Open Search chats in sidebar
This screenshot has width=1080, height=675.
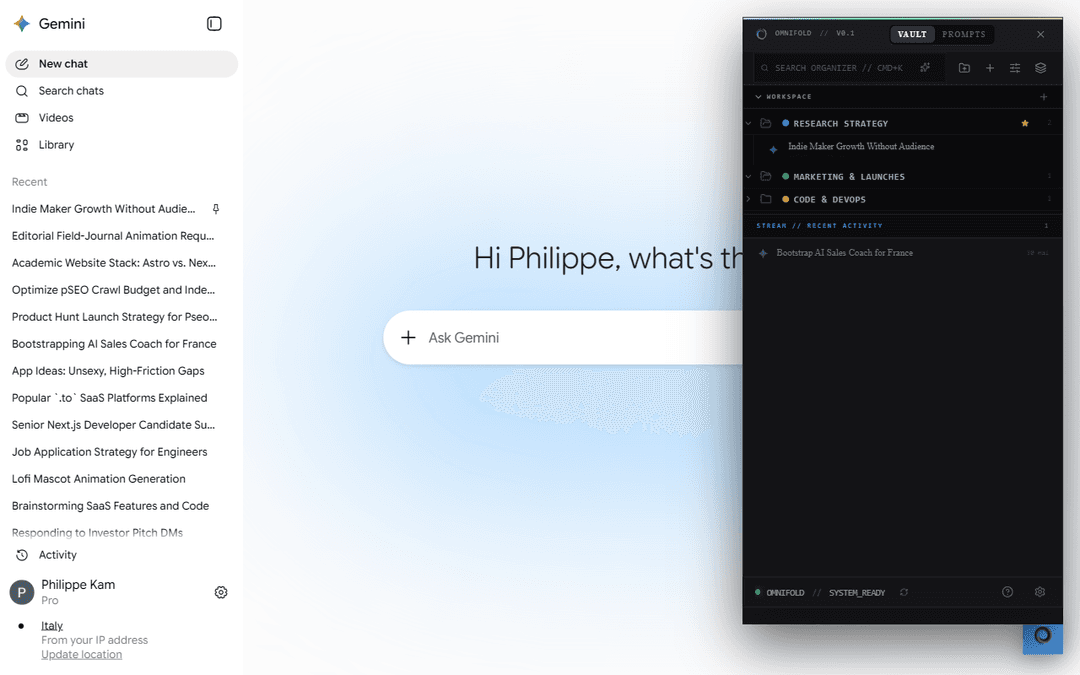click(122, 91)
